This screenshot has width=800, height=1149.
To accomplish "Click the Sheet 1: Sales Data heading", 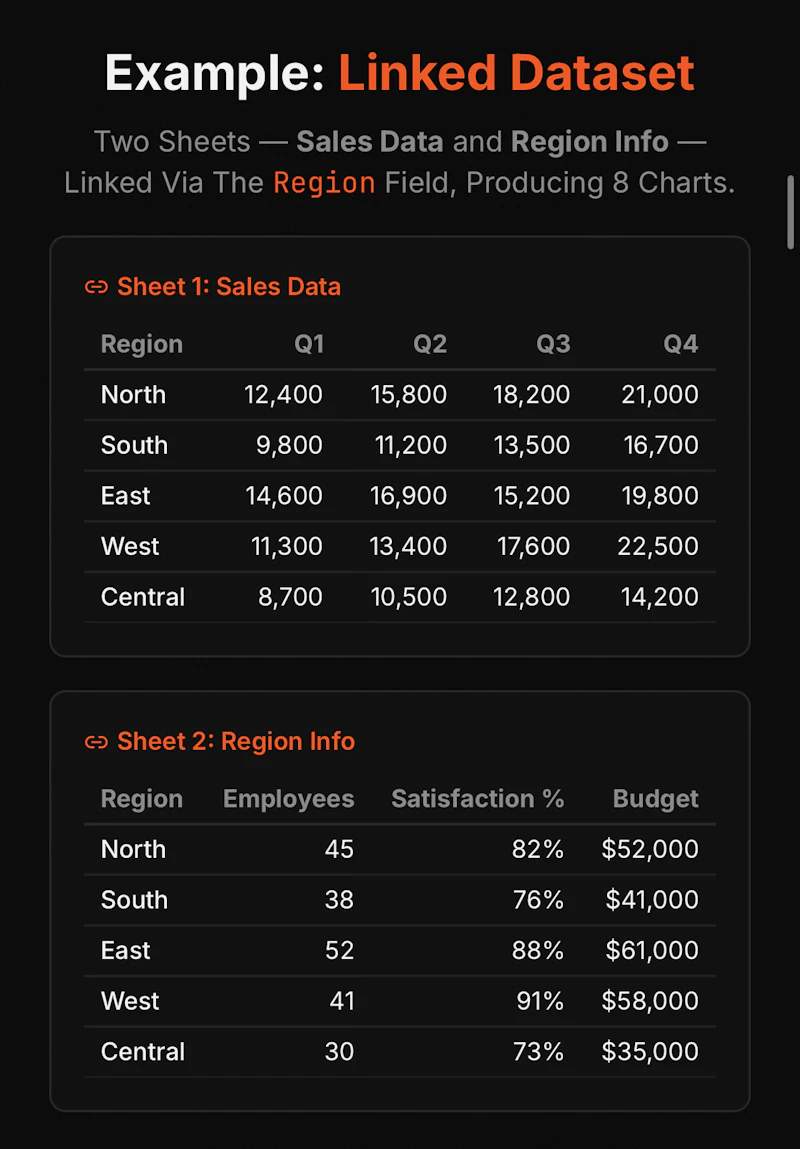I will 229,287.
